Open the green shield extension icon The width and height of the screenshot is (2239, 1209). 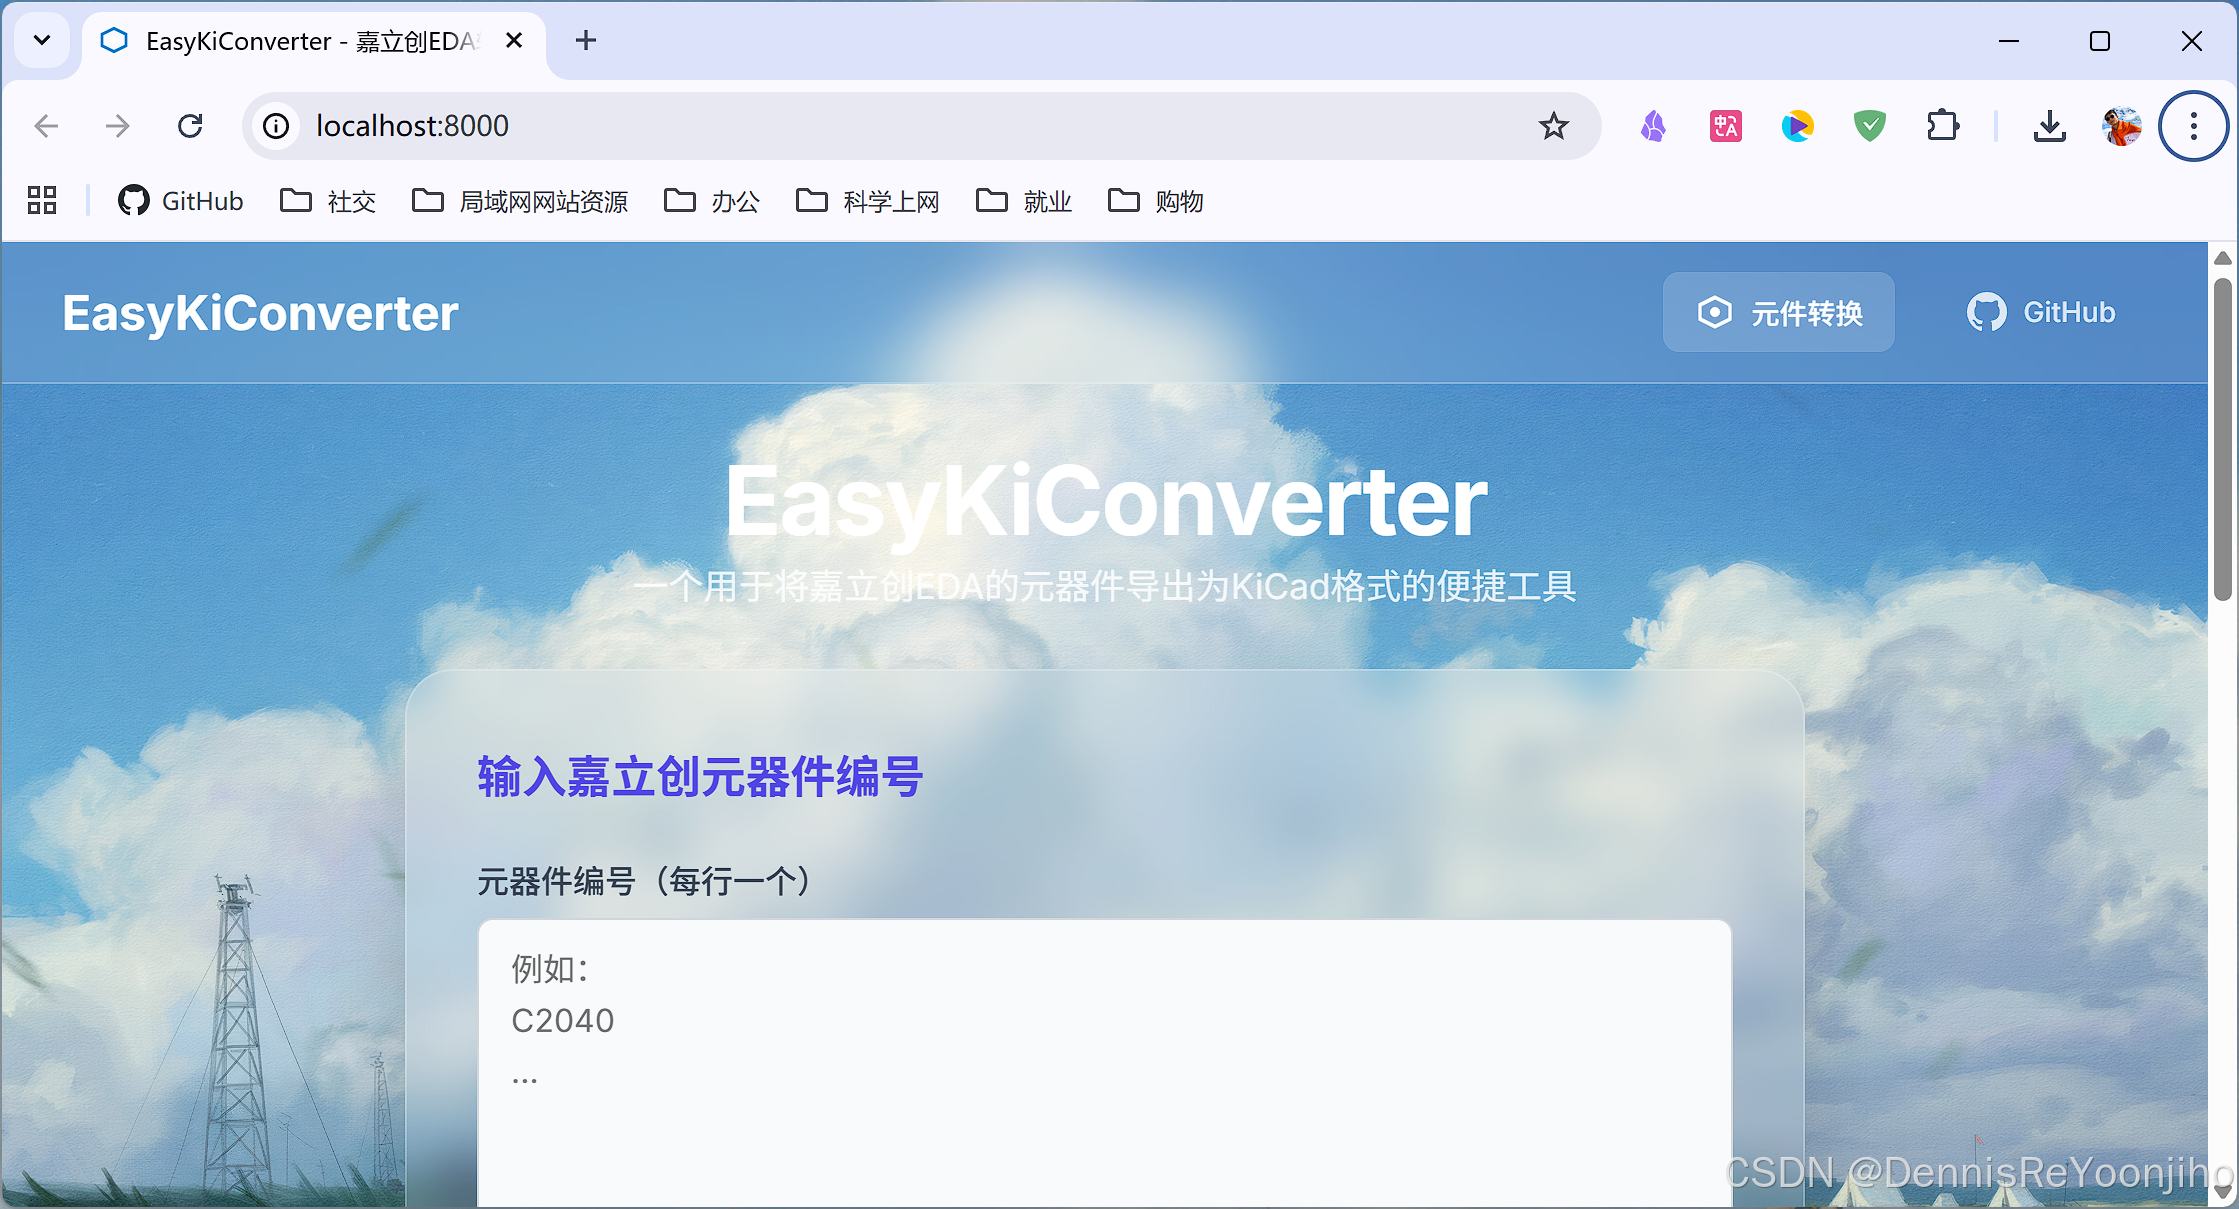point(1869,126)
